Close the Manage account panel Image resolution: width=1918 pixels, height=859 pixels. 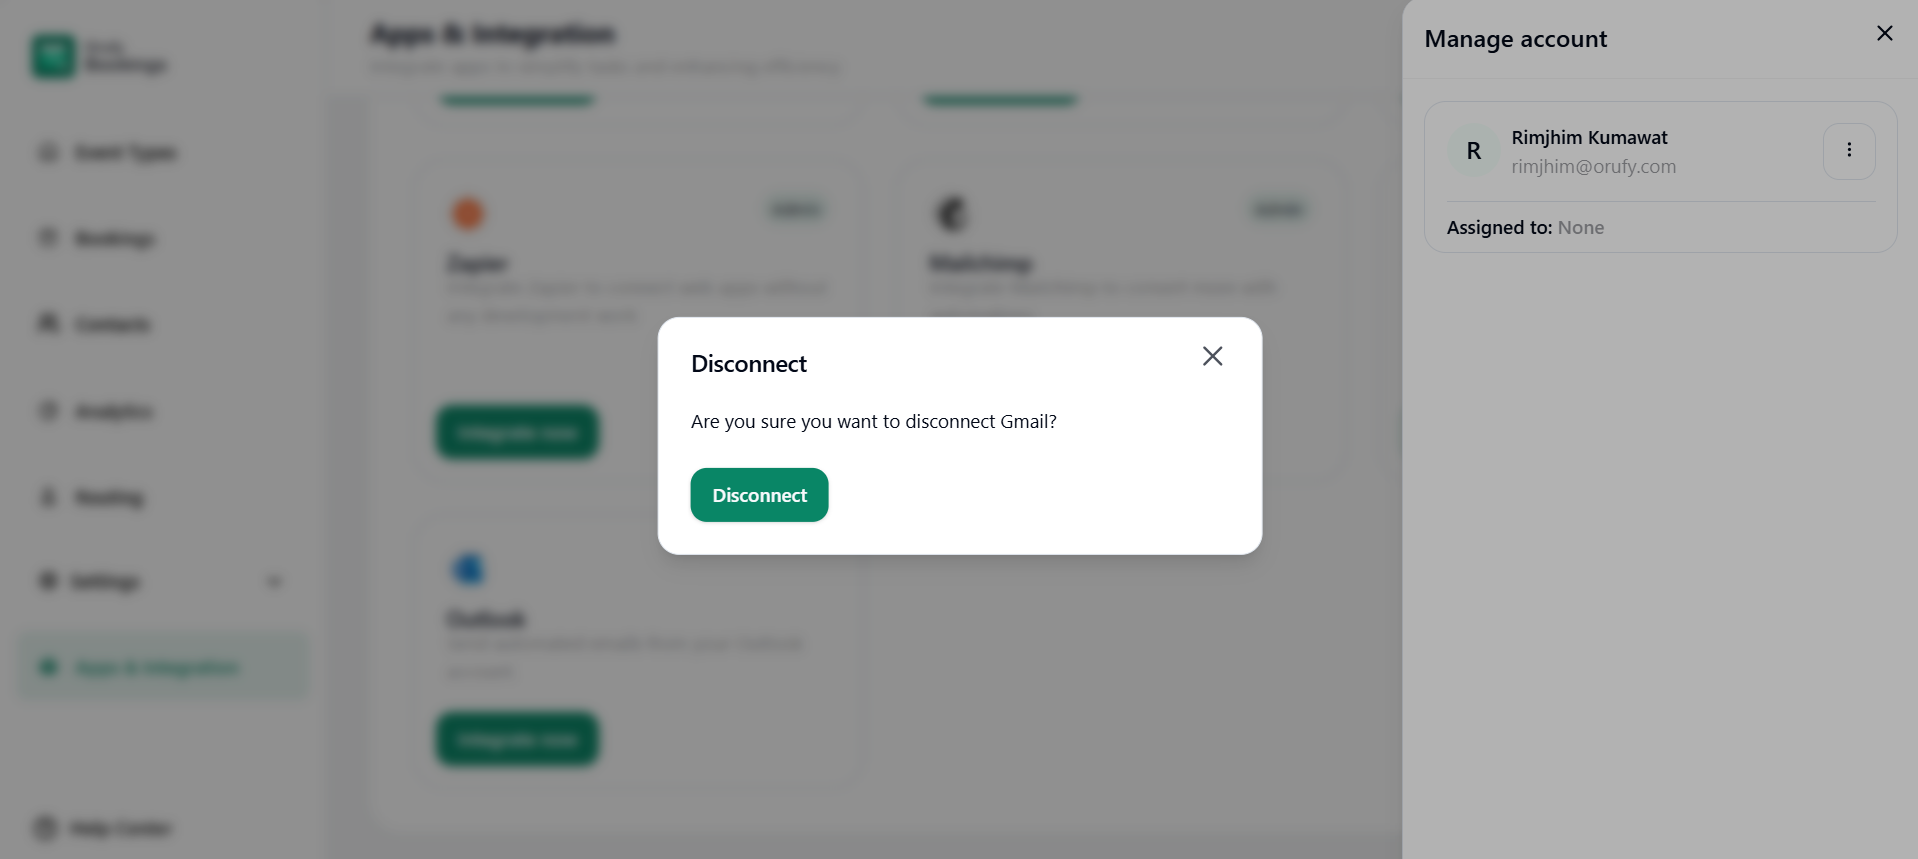(x=1884, y=34)
